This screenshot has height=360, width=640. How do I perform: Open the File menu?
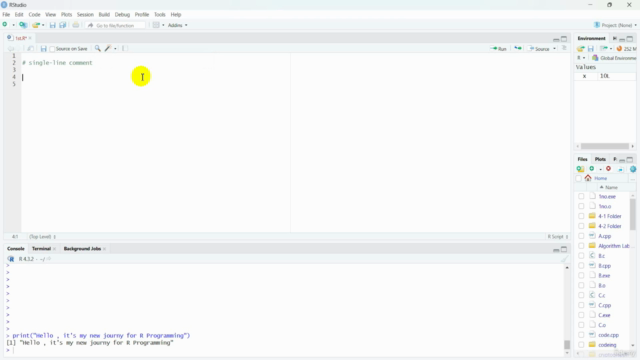[x=6, y=15]
